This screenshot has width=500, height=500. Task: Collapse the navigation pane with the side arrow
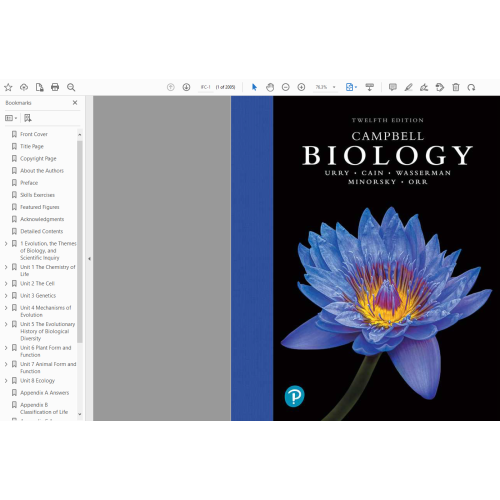click(89, 259)
